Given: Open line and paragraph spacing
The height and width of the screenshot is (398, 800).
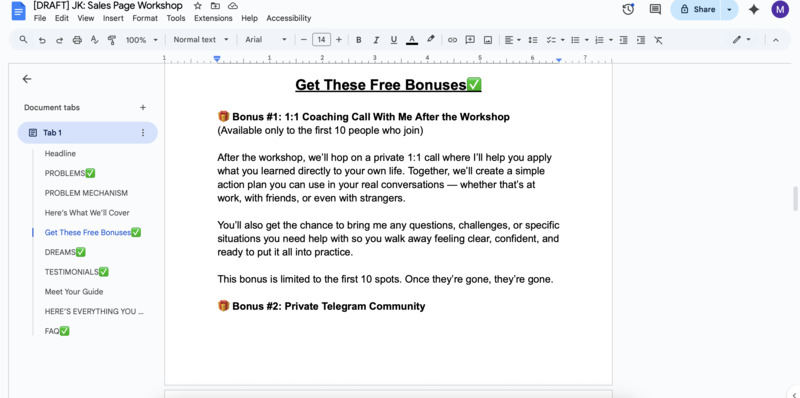Looking at the screenshot, I should [x=533, y=40].
